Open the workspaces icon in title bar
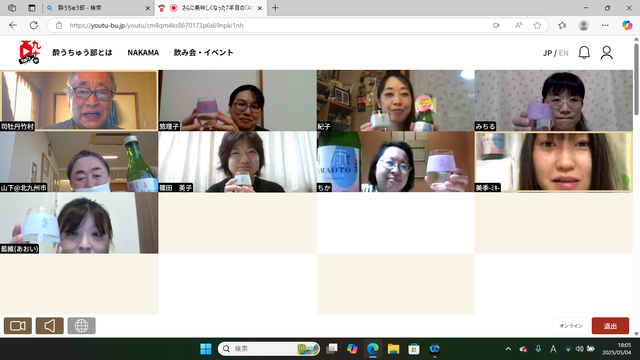 [x=12, y=8]
